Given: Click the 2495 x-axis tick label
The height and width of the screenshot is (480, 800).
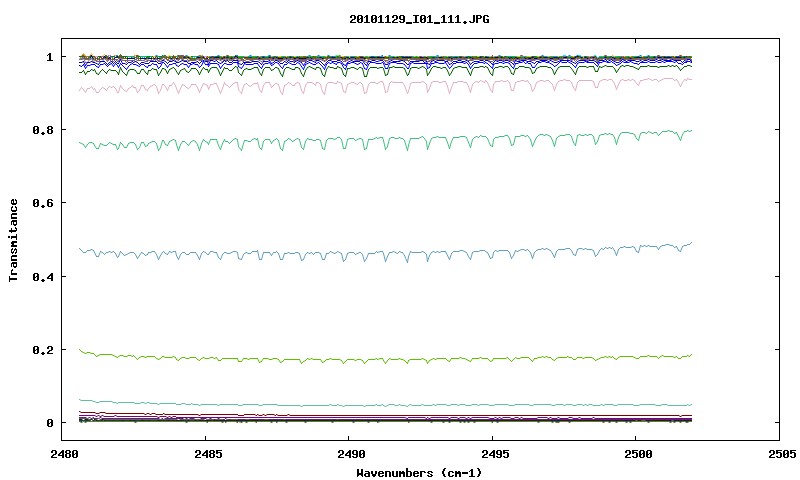Looking at the screenshot, I should tap(495, 454).
